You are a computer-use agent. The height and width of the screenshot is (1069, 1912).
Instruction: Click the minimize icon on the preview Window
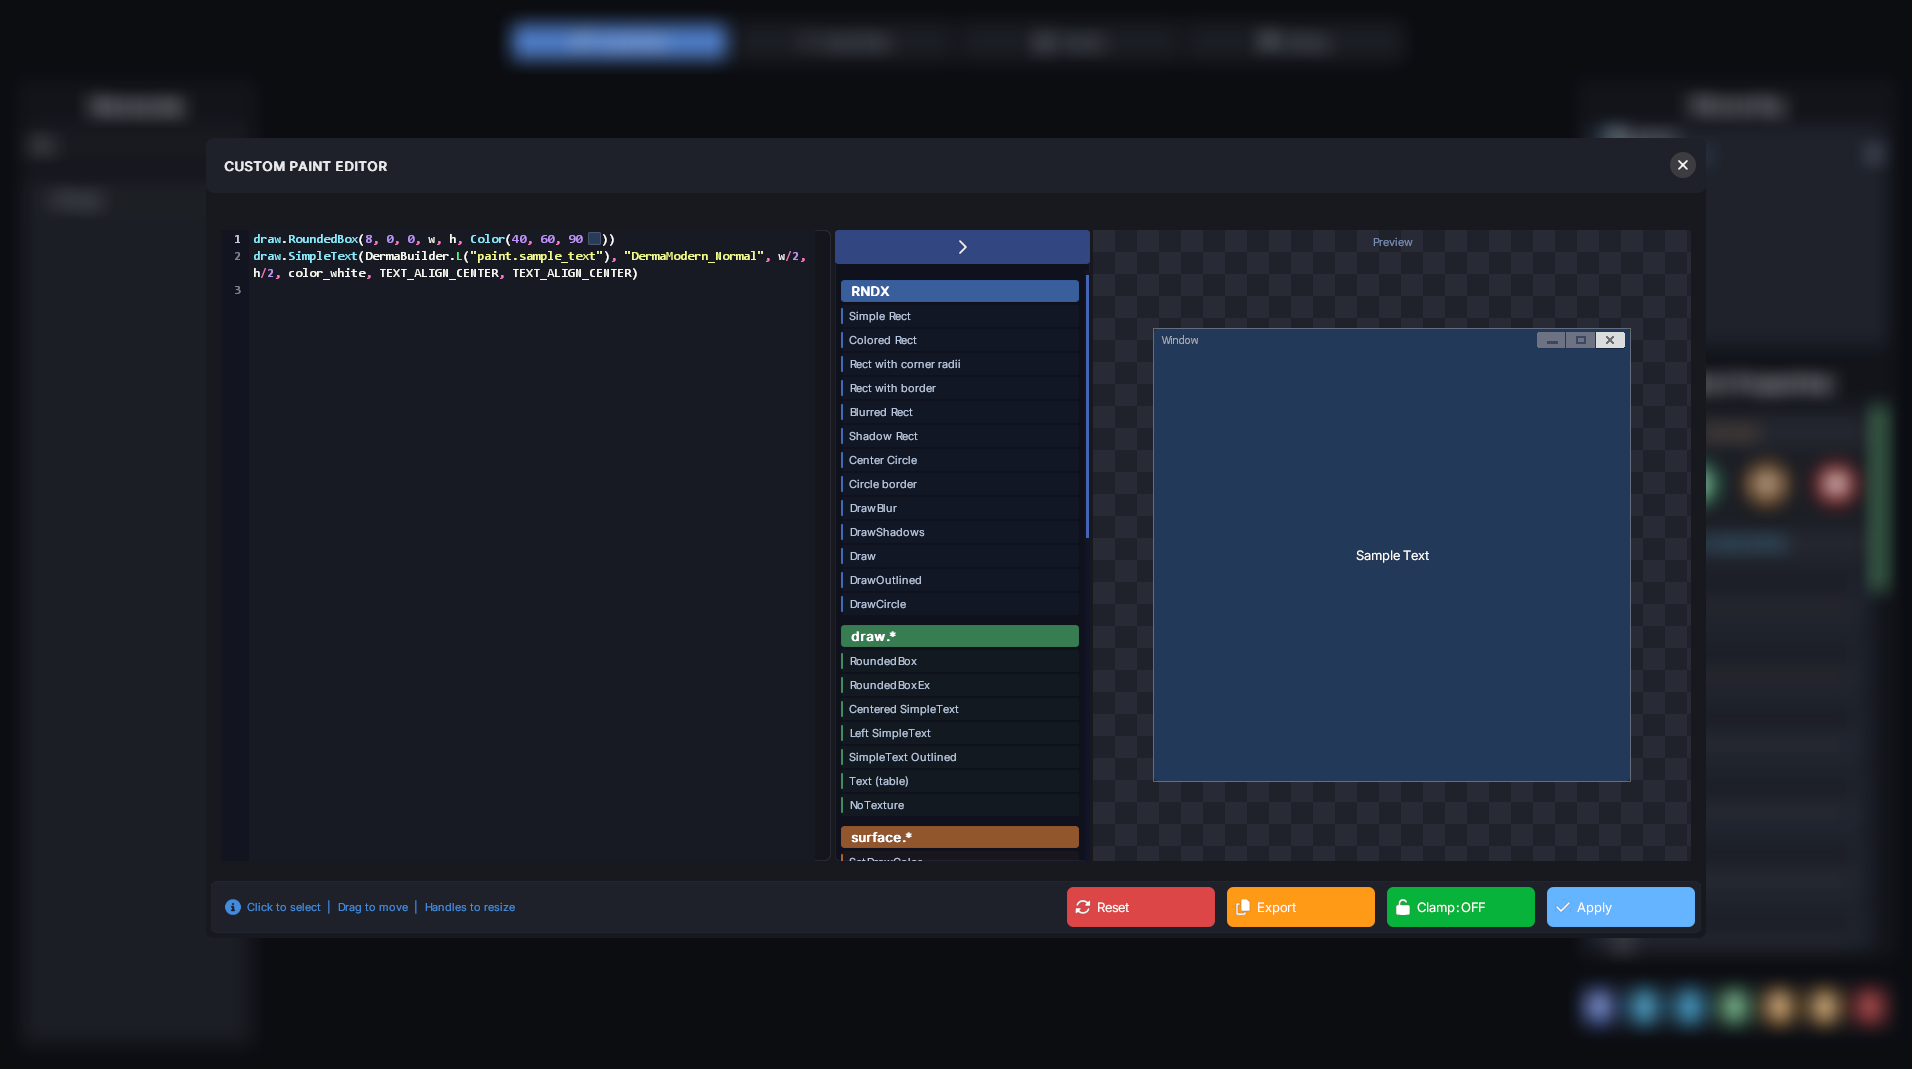coord(1550,340)
